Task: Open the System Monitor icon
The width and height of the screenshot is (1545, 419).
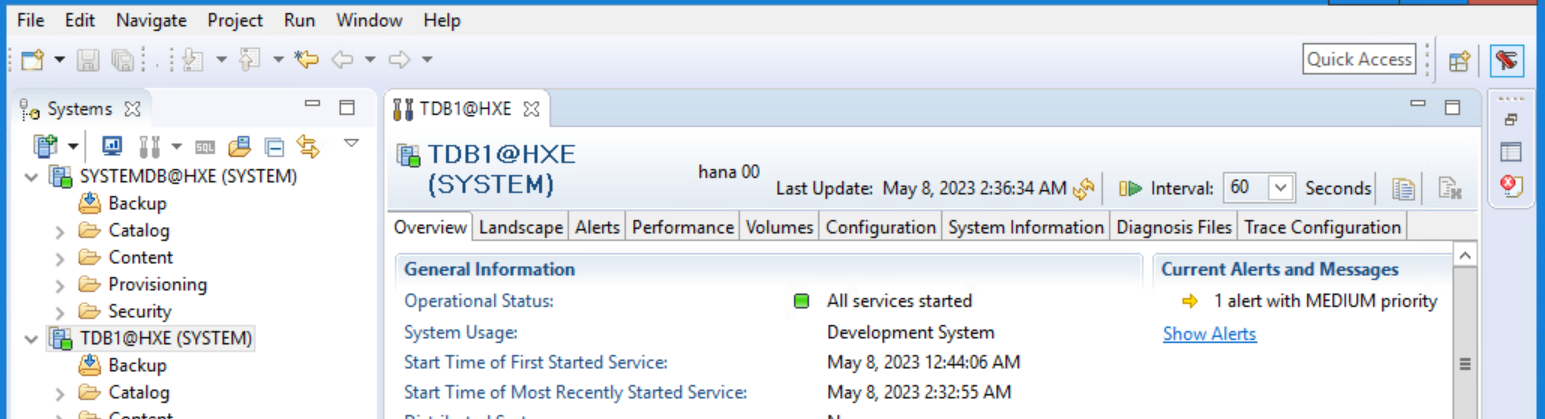Action: pos(113,146)
